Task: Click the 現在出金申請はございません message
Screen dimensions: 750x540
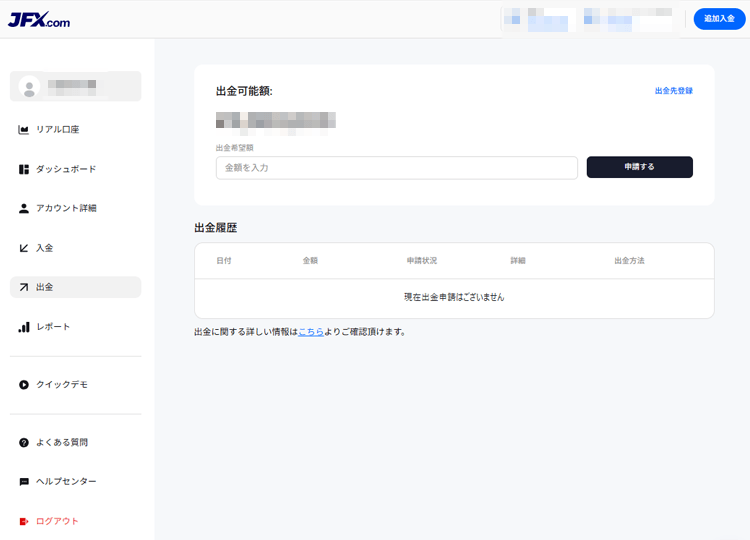Action: pos(454,297)
